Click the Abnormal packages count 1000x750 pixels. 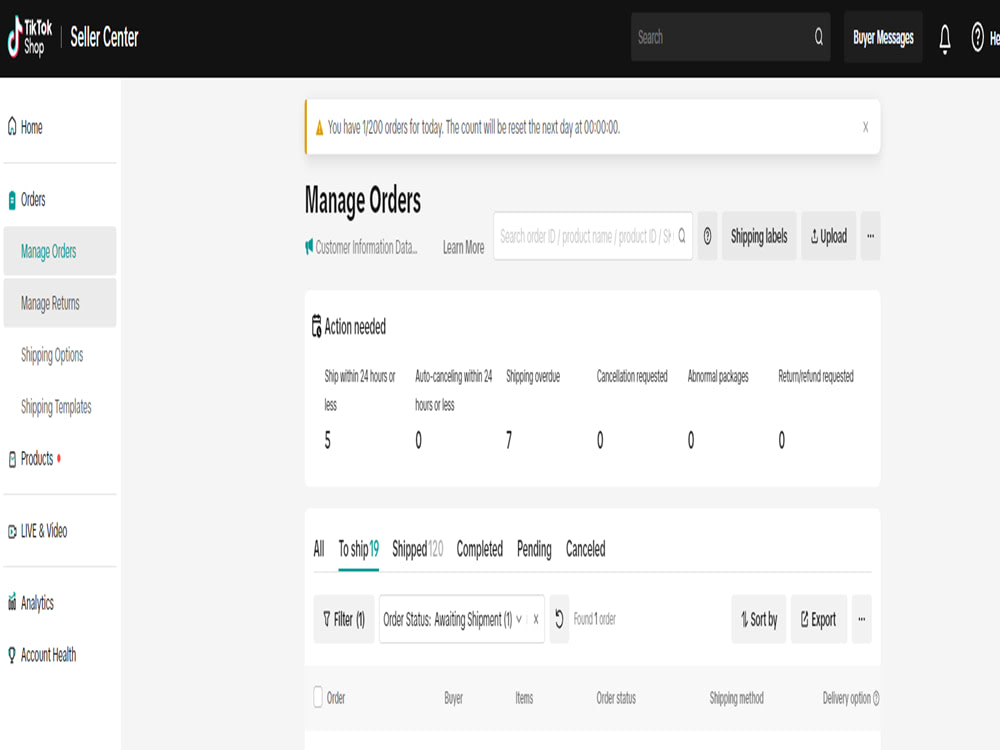(x=691, y=440)
